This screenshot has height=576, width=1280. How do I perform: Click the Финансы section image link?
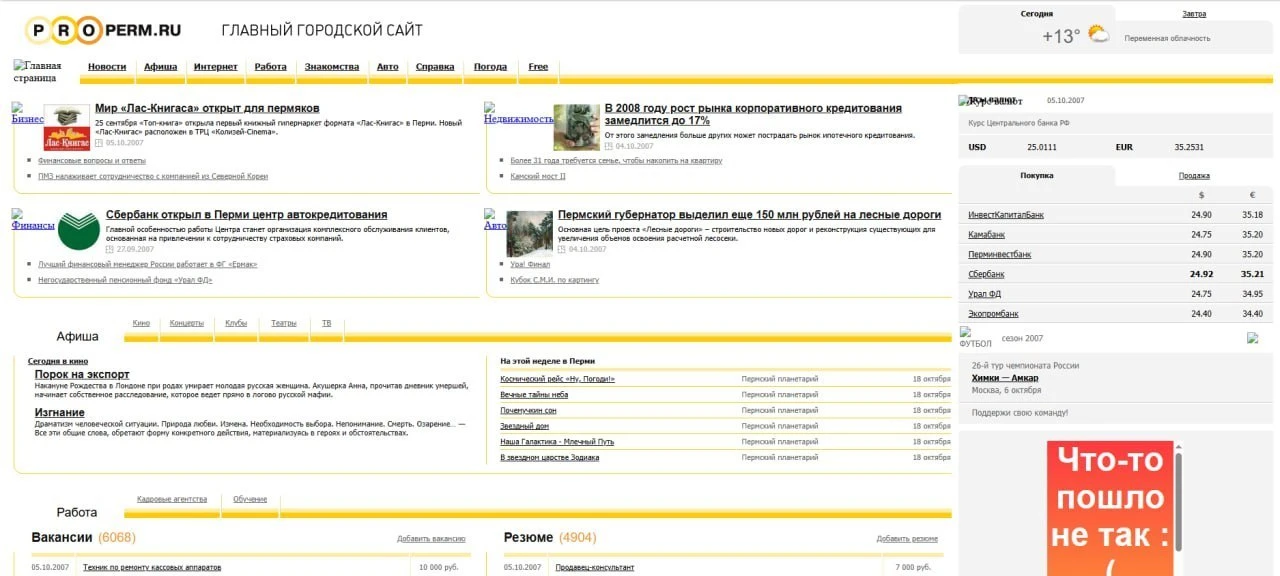point(33,219)
